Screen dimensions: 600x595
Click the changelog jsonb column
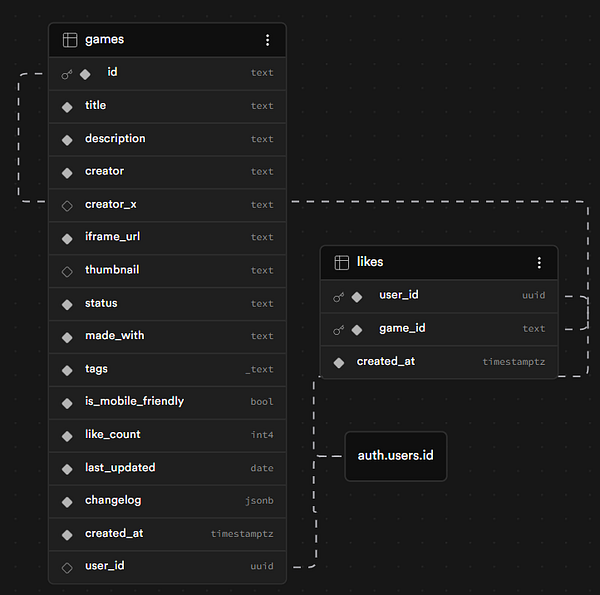click(x=167, y=501)
